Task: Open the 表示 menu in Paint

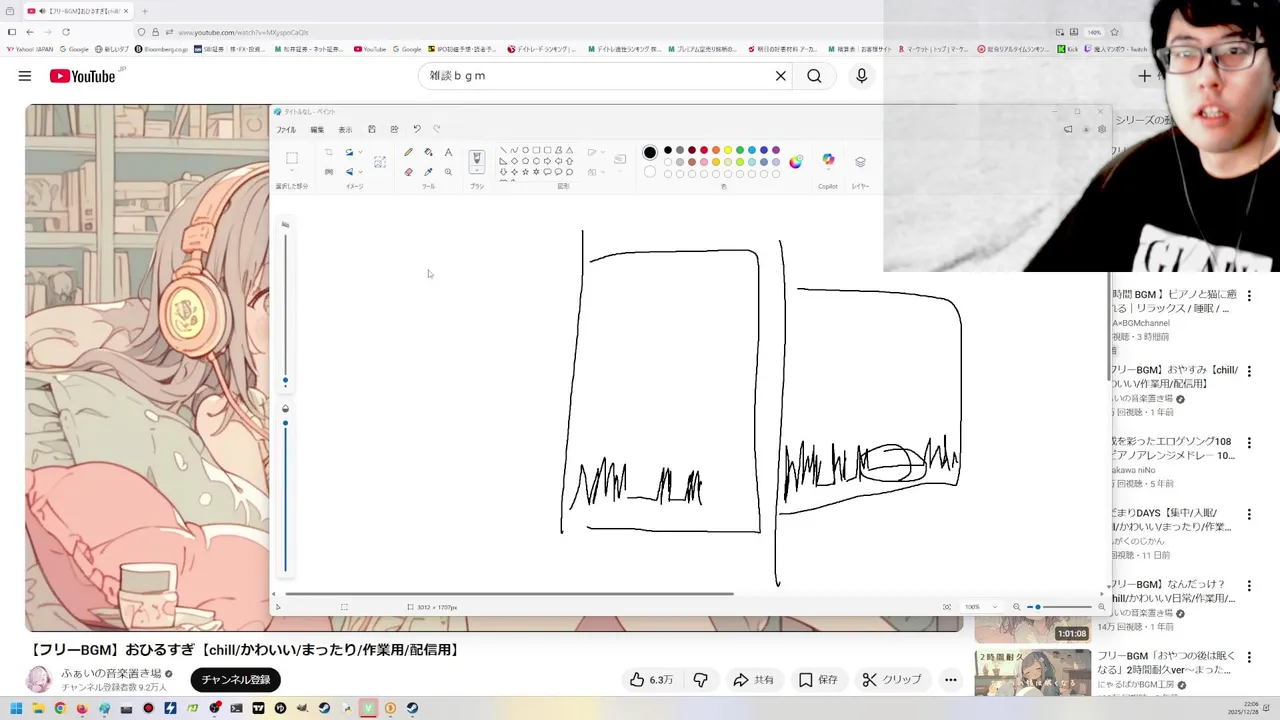Action: click(x=345, y=130)
